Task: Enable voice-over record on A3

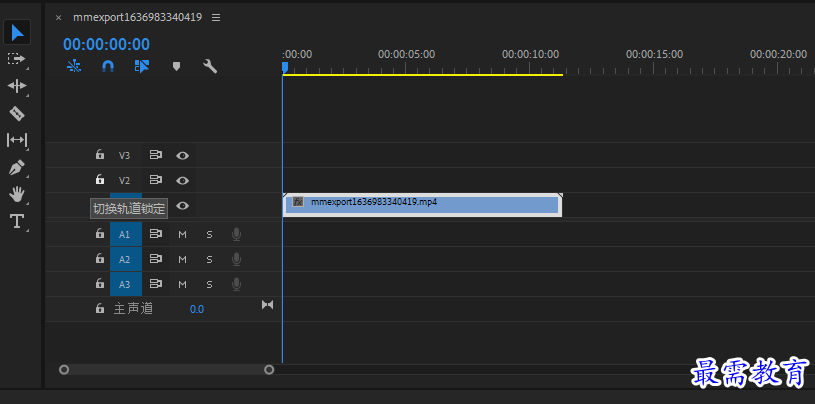Action: click(236, 284)
